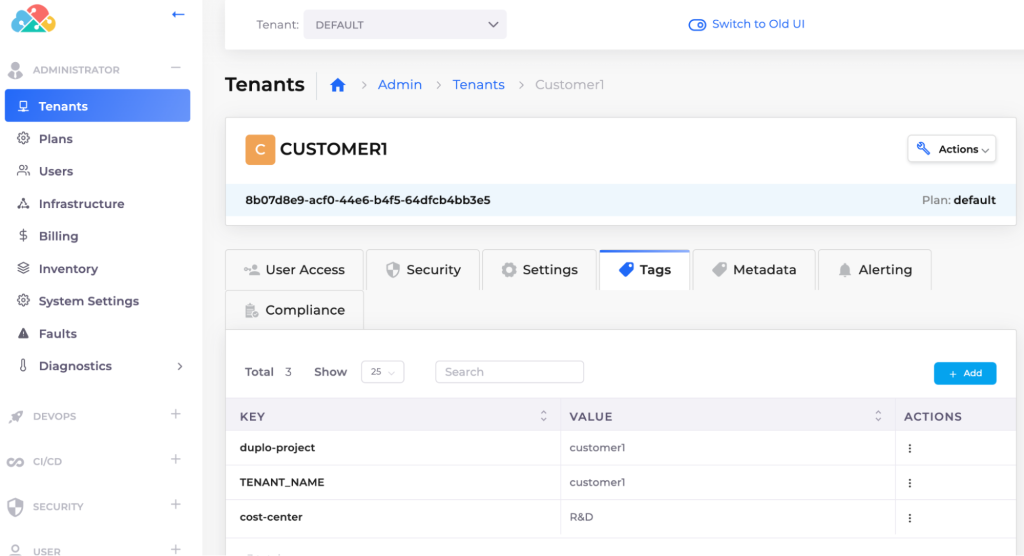
Task: Collapse the Administrator sidebar section
Action: tap(175, 68)
